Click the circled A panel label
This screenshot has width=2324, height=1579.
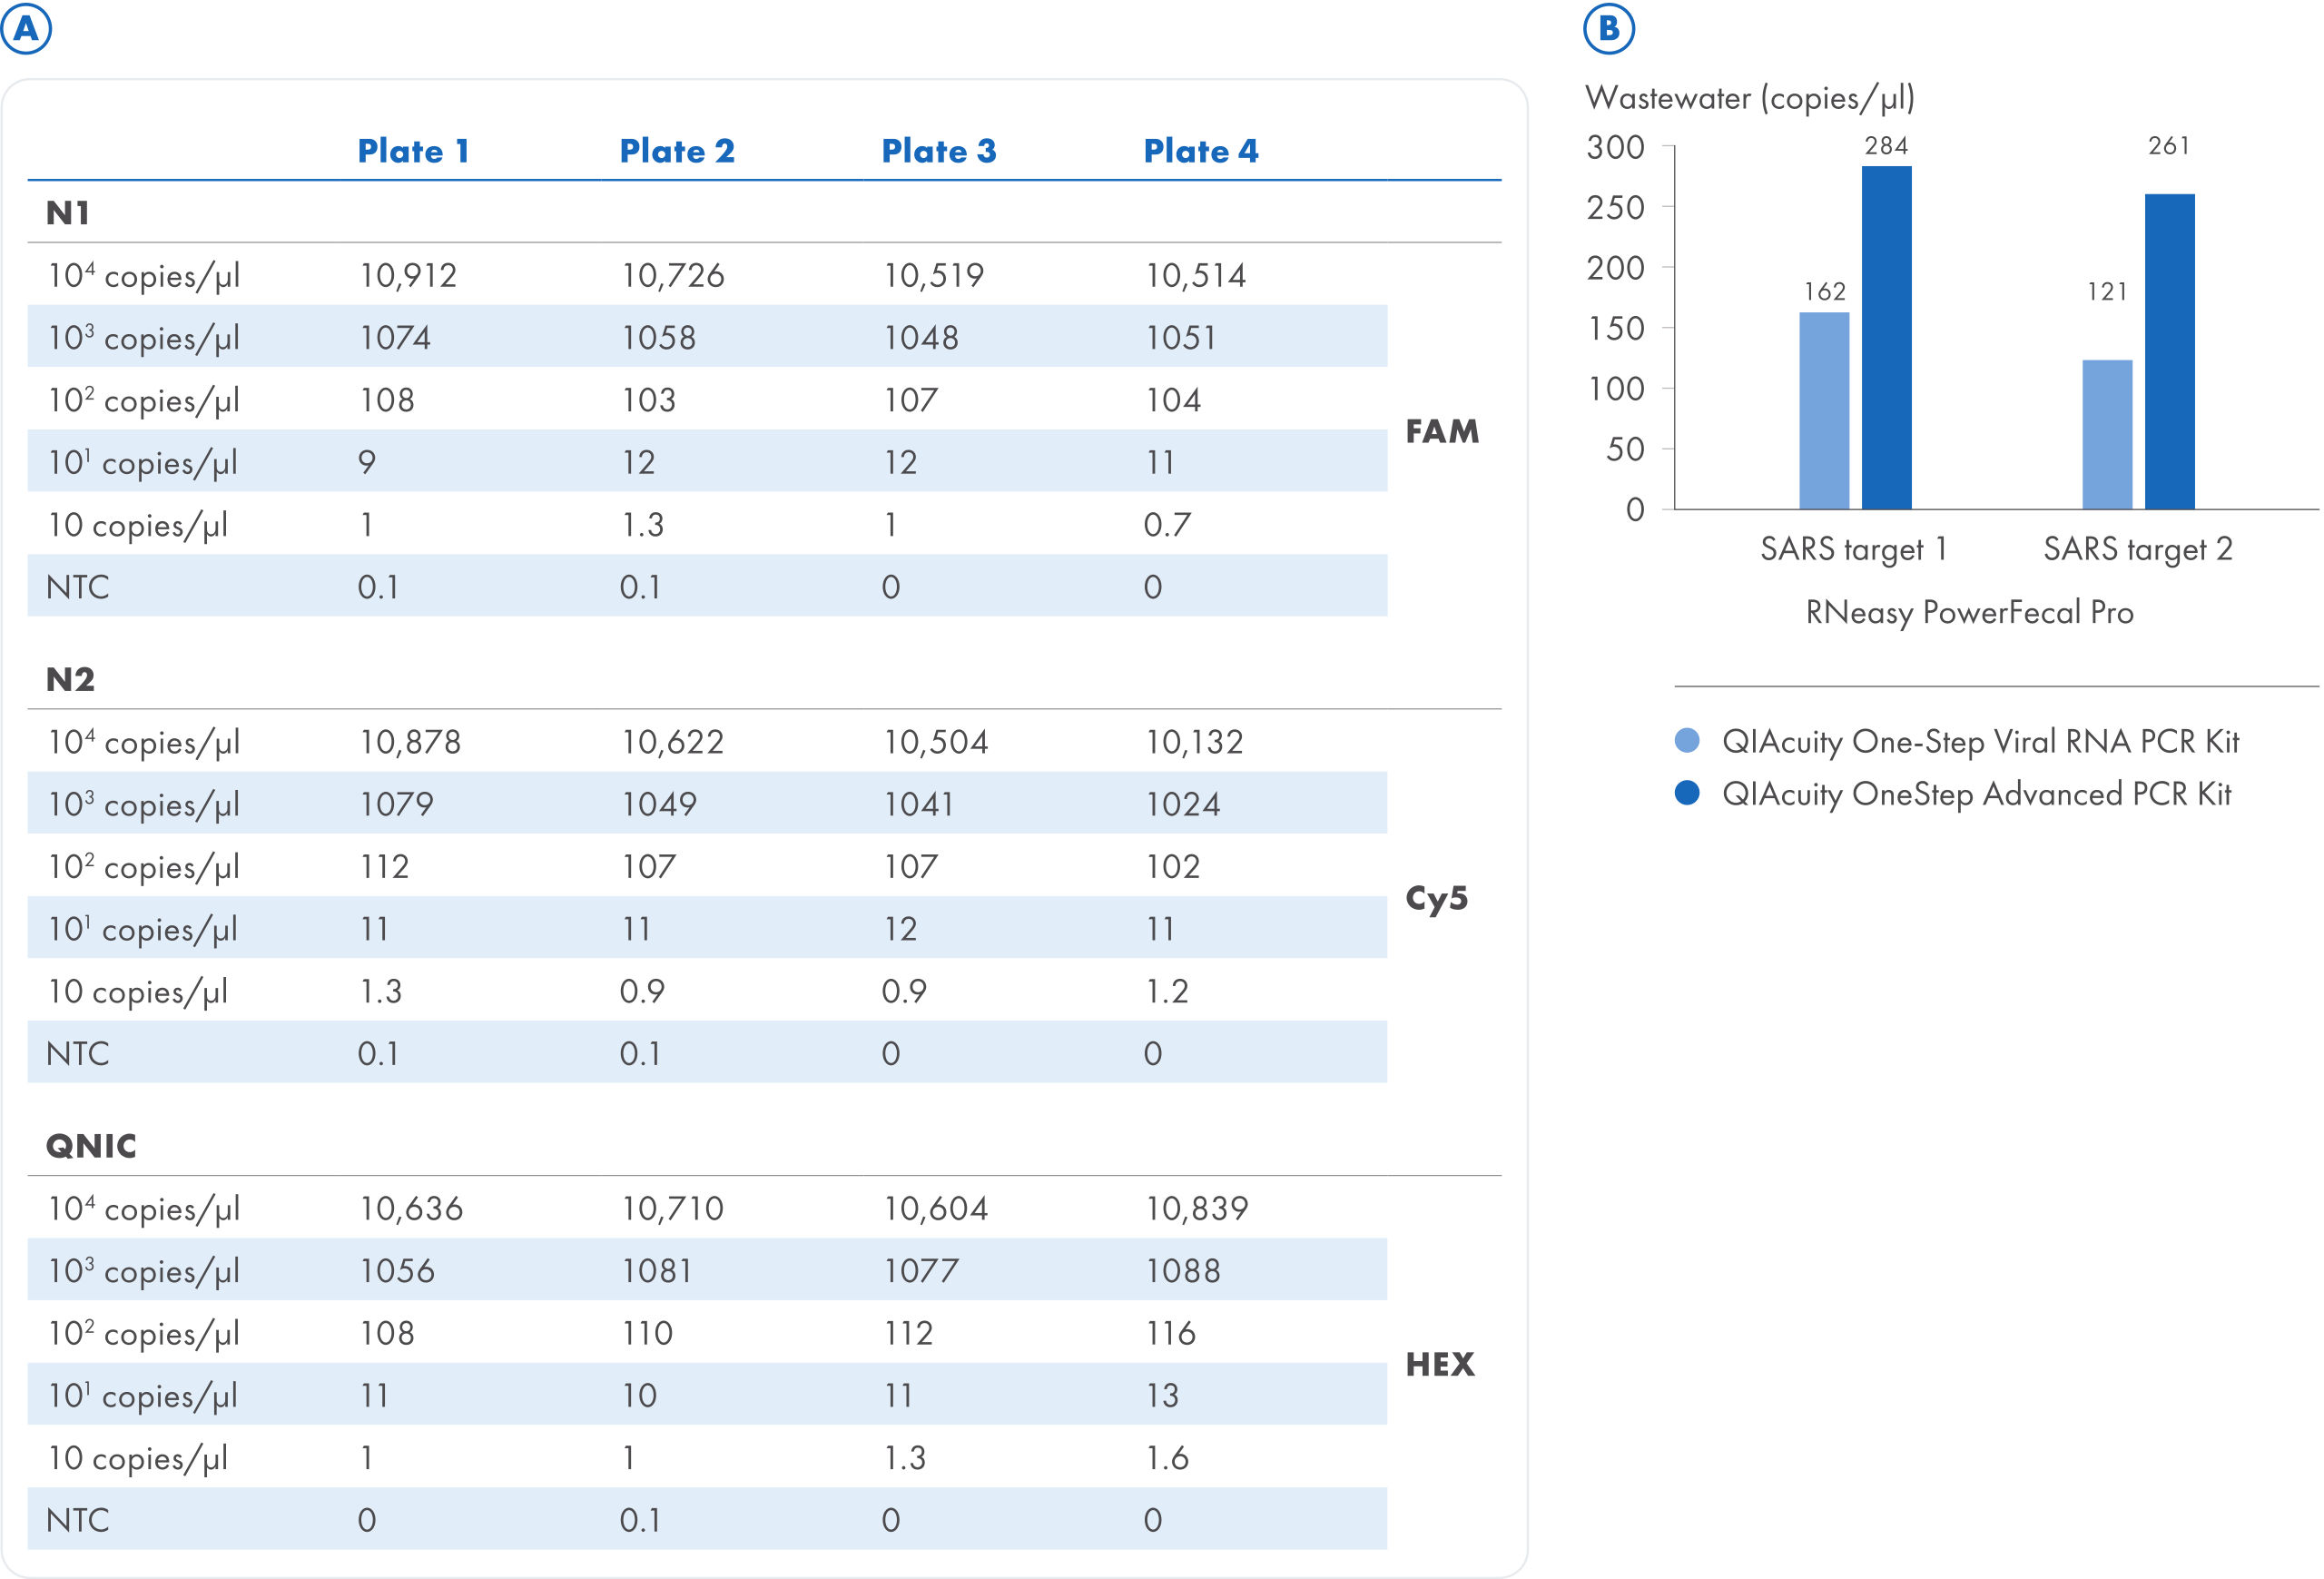coord(26,28)
